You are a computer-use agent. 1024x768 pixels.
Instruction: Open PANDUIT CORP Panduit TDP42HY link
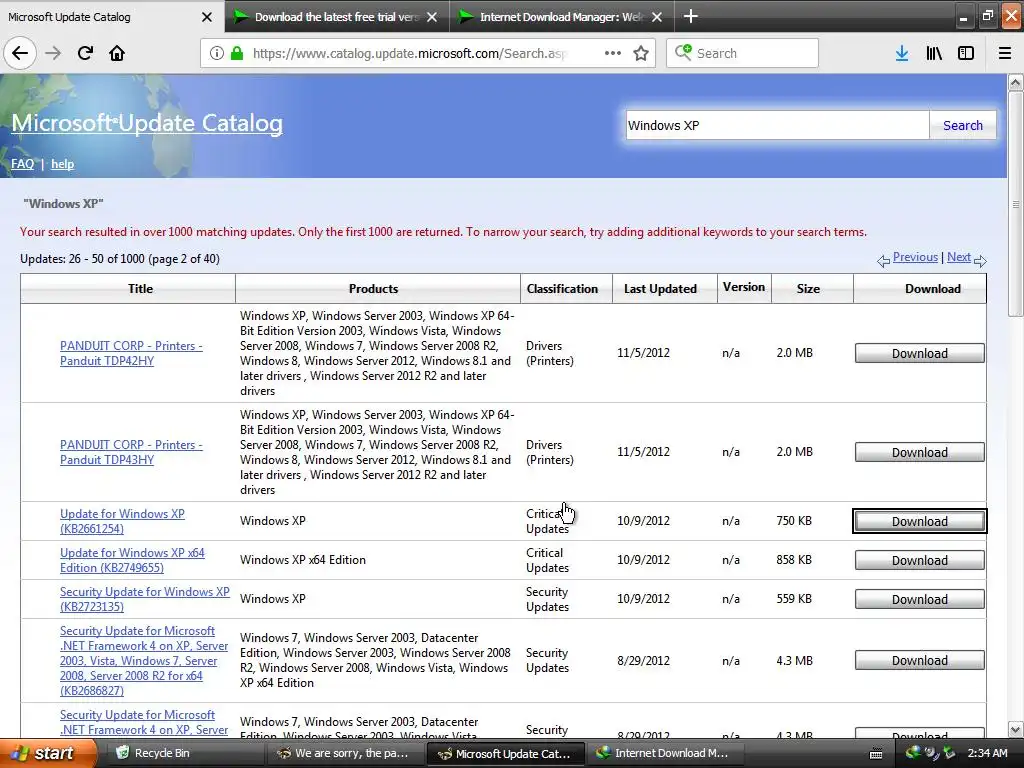pyautogui.click(x=131, y=353)
